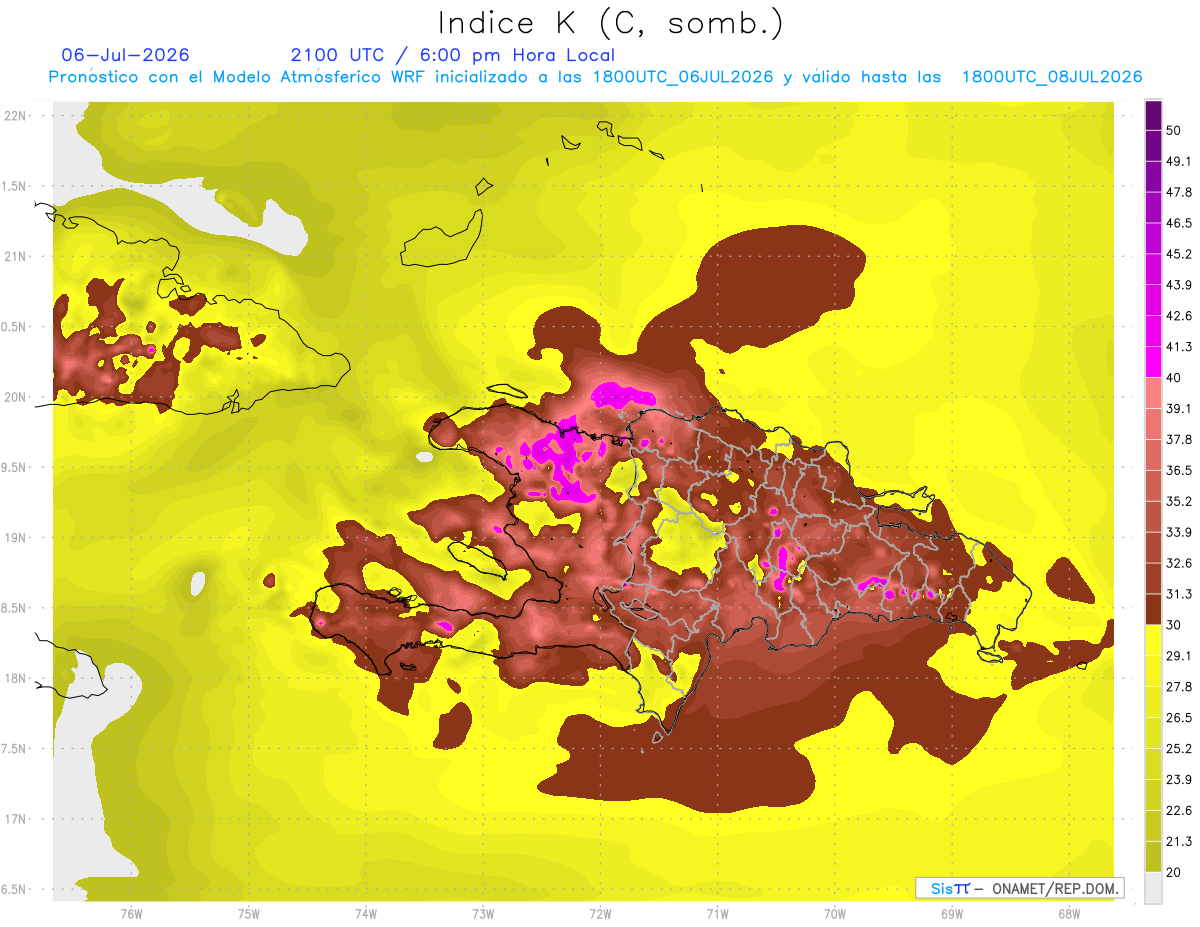Pick the bright yellow swatch between 29.1 and 30
This screenshot has width=1200, height=927.
1153,640
